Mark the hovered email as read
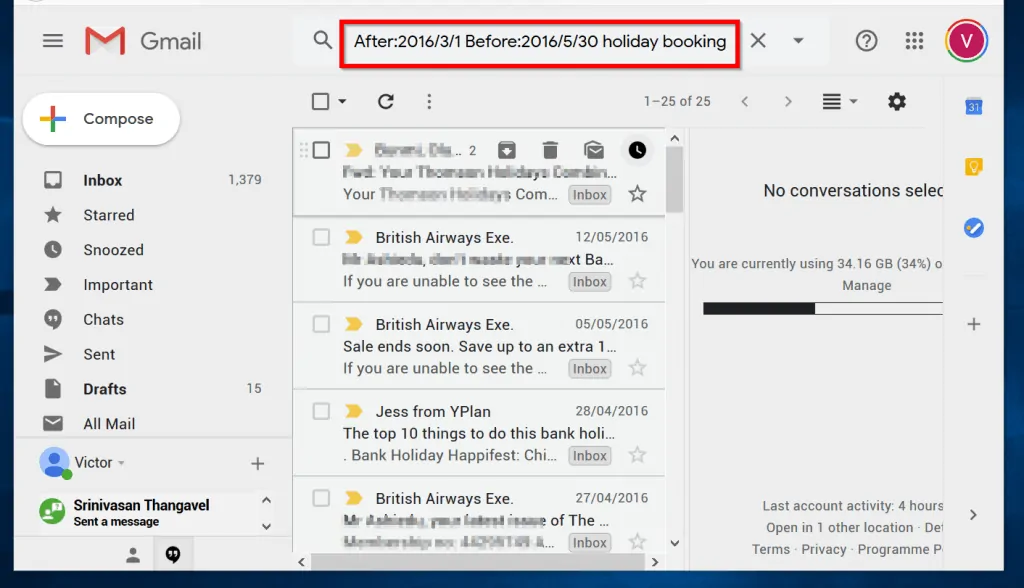The height and width of the screenshot is (588, 1024). click(594, 150)
